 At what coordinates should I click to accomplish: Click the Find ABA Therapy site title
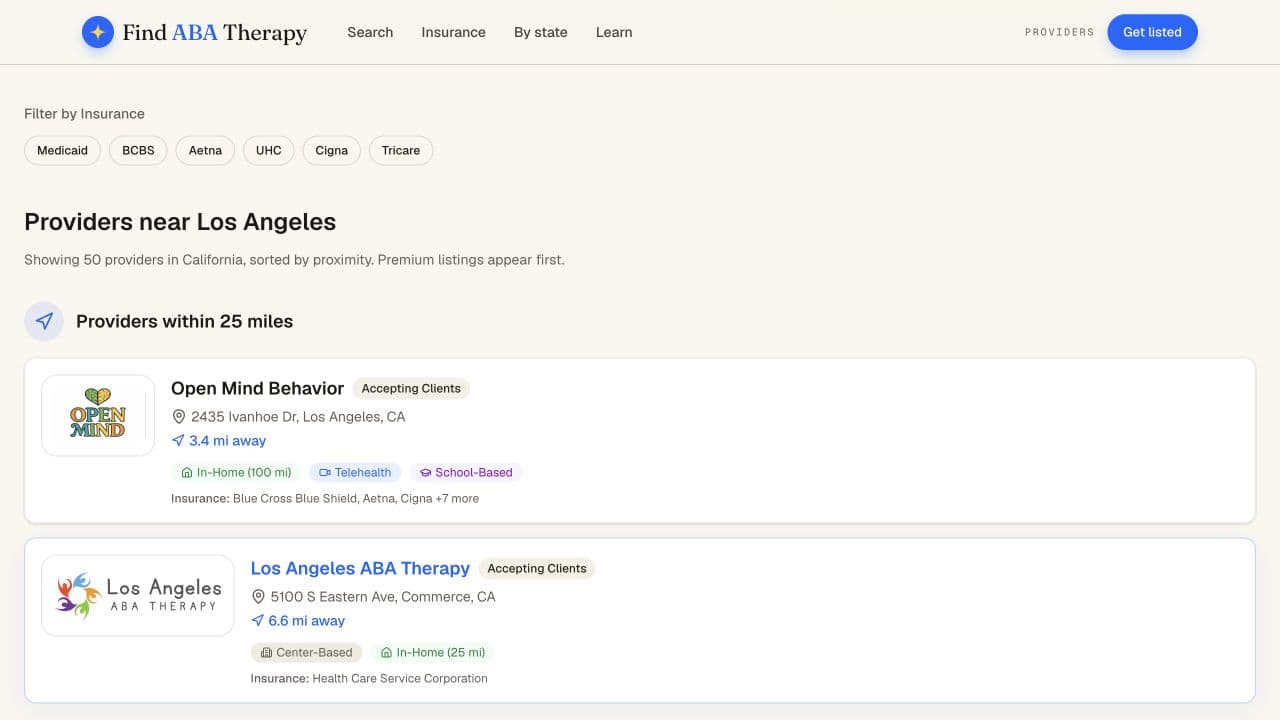pyautogui.click(x=214, y=32)
